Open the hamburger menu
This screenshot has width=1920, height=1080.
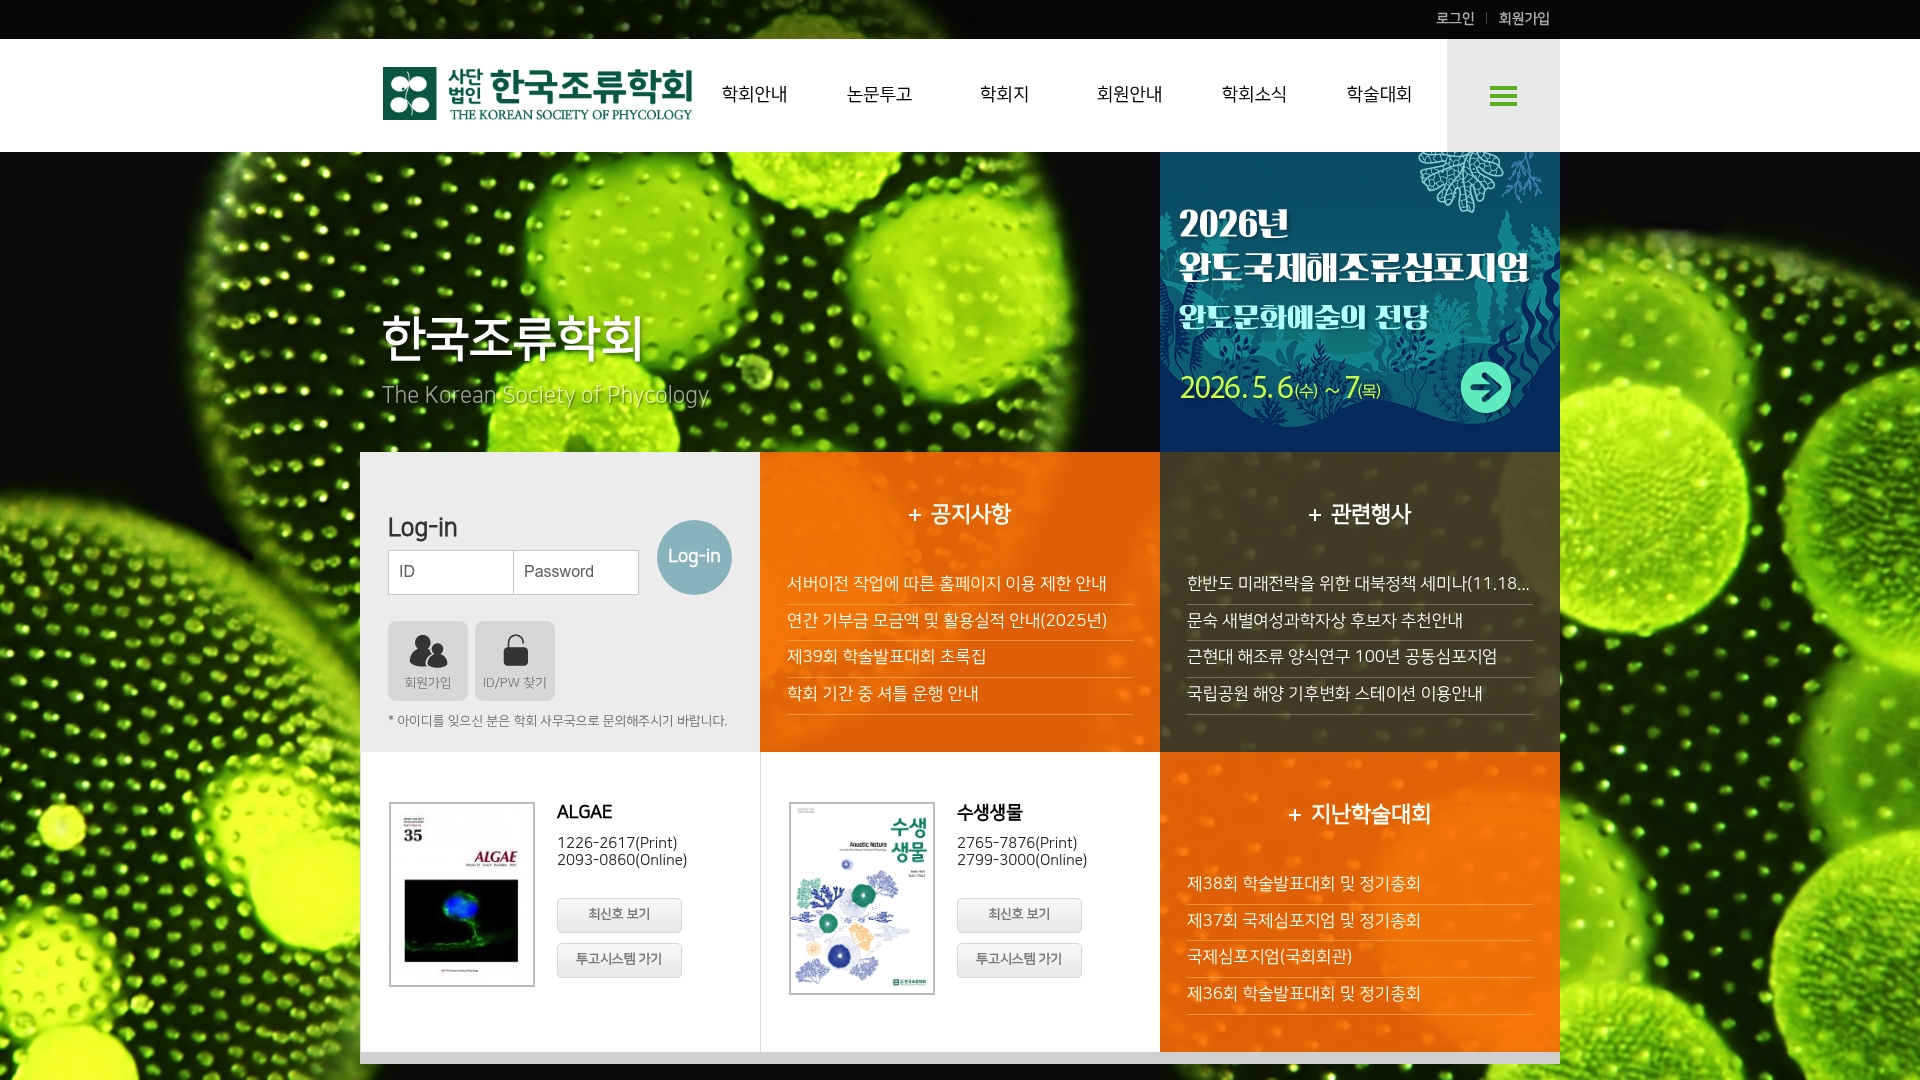tap(1503, 95)
